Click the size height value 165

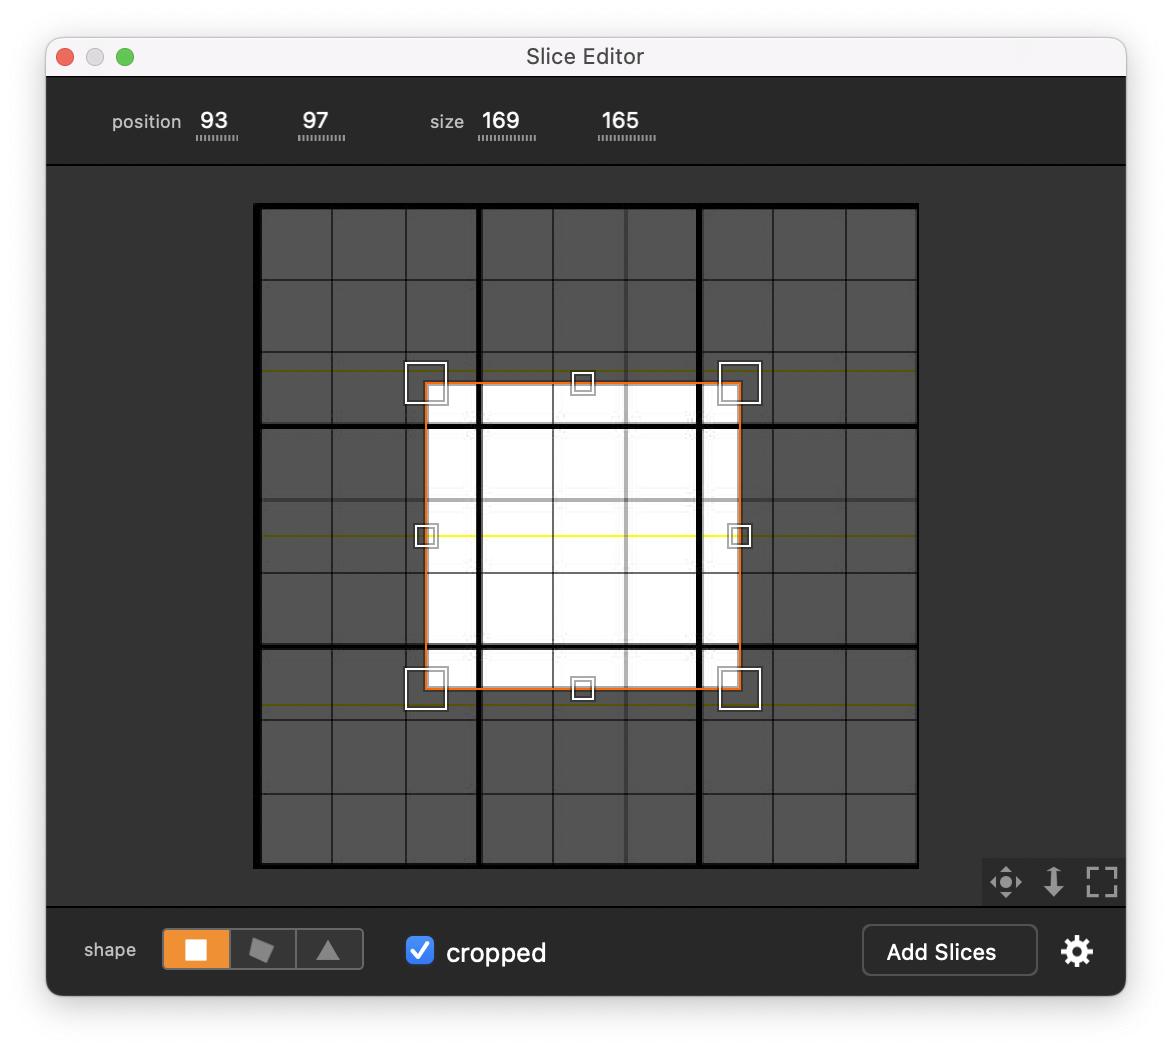click(x=620, y=121)
